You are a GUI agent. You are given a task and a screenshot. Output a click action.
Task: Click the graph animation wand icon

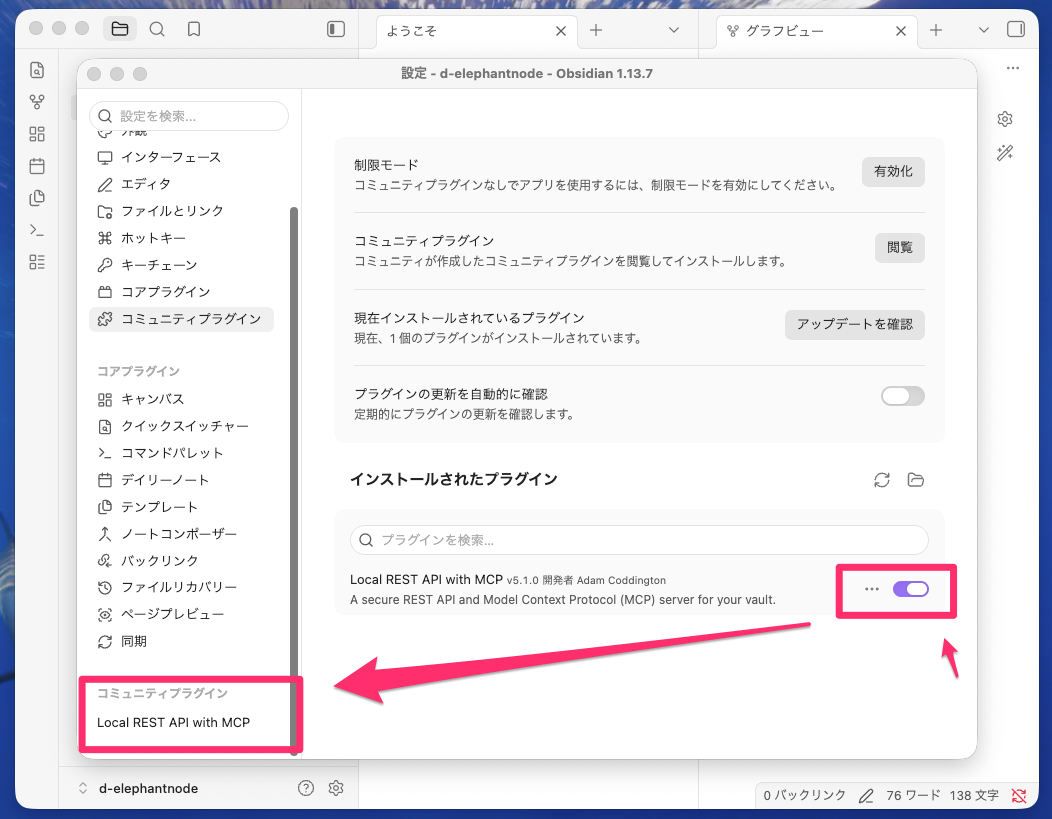click(1004, 153)
